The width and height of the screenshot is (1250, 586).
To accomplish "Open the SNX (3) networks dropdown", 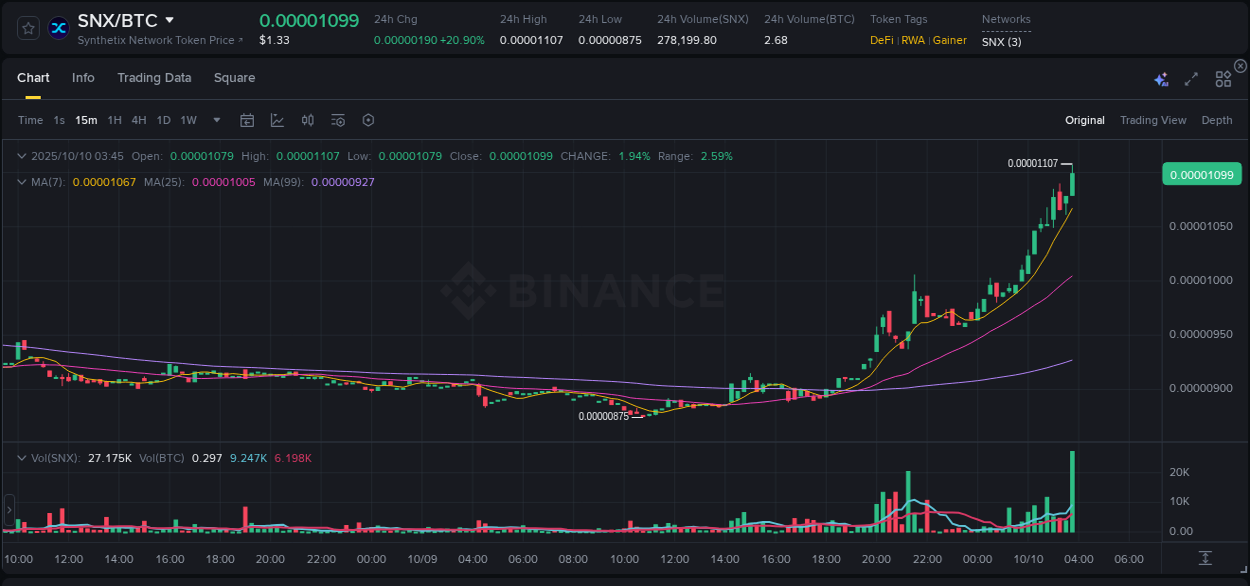I will [1003, 41].
